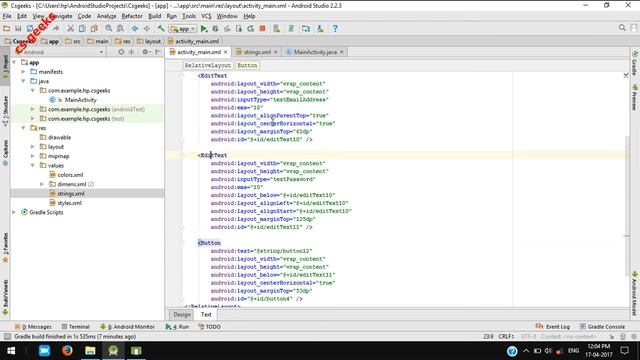Click the Help question mark icon
640x360 pixels.
coord(335,29)
